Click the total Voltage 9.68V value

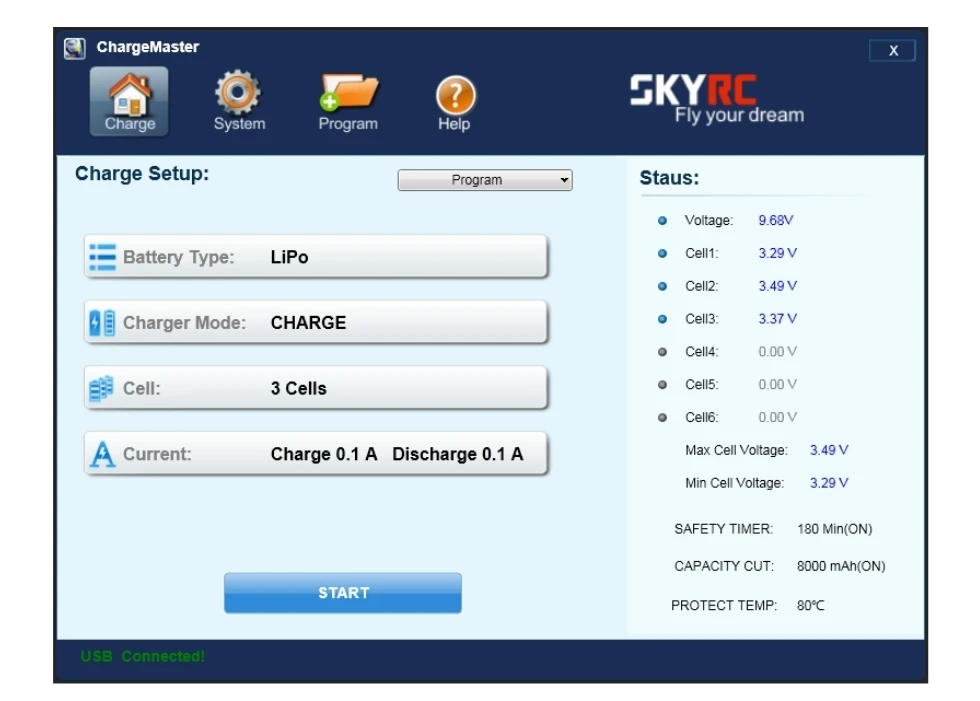coord(776,220)
